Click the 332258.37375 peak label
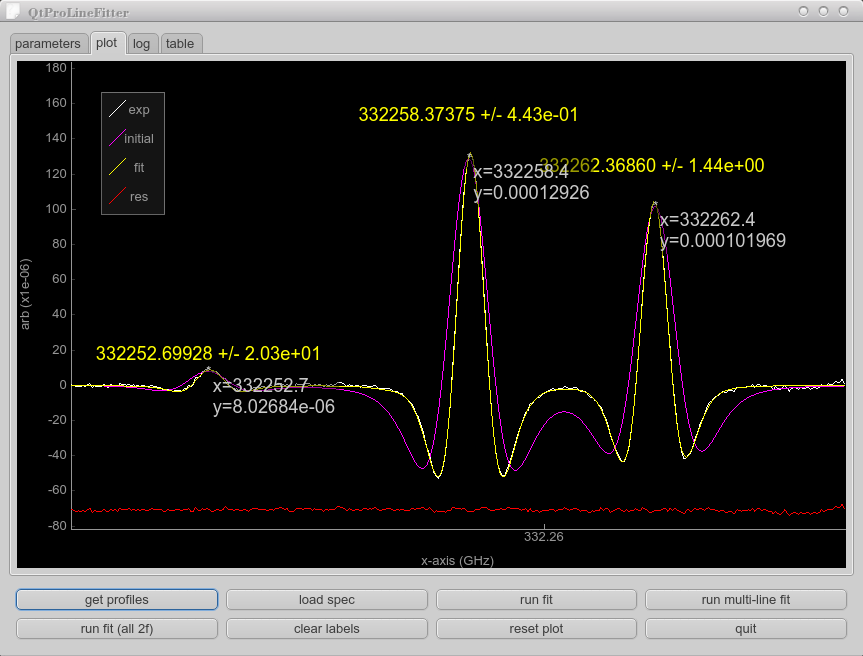 tap(468, 115)
